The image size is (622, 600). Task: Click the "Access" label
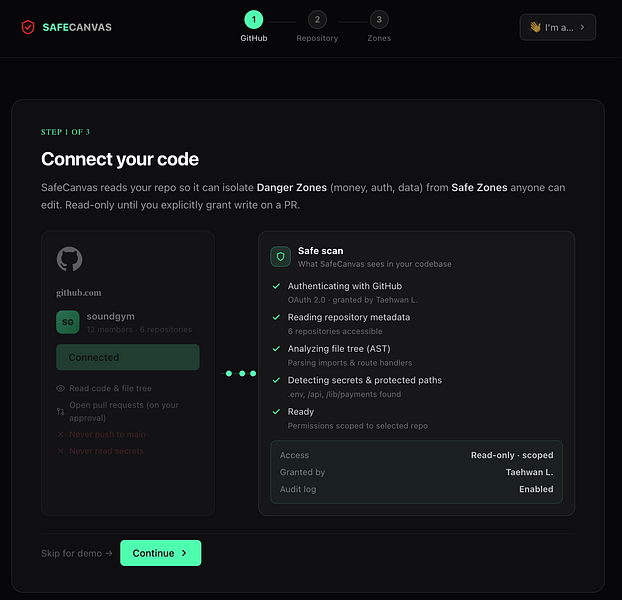(x=294, y=455)
